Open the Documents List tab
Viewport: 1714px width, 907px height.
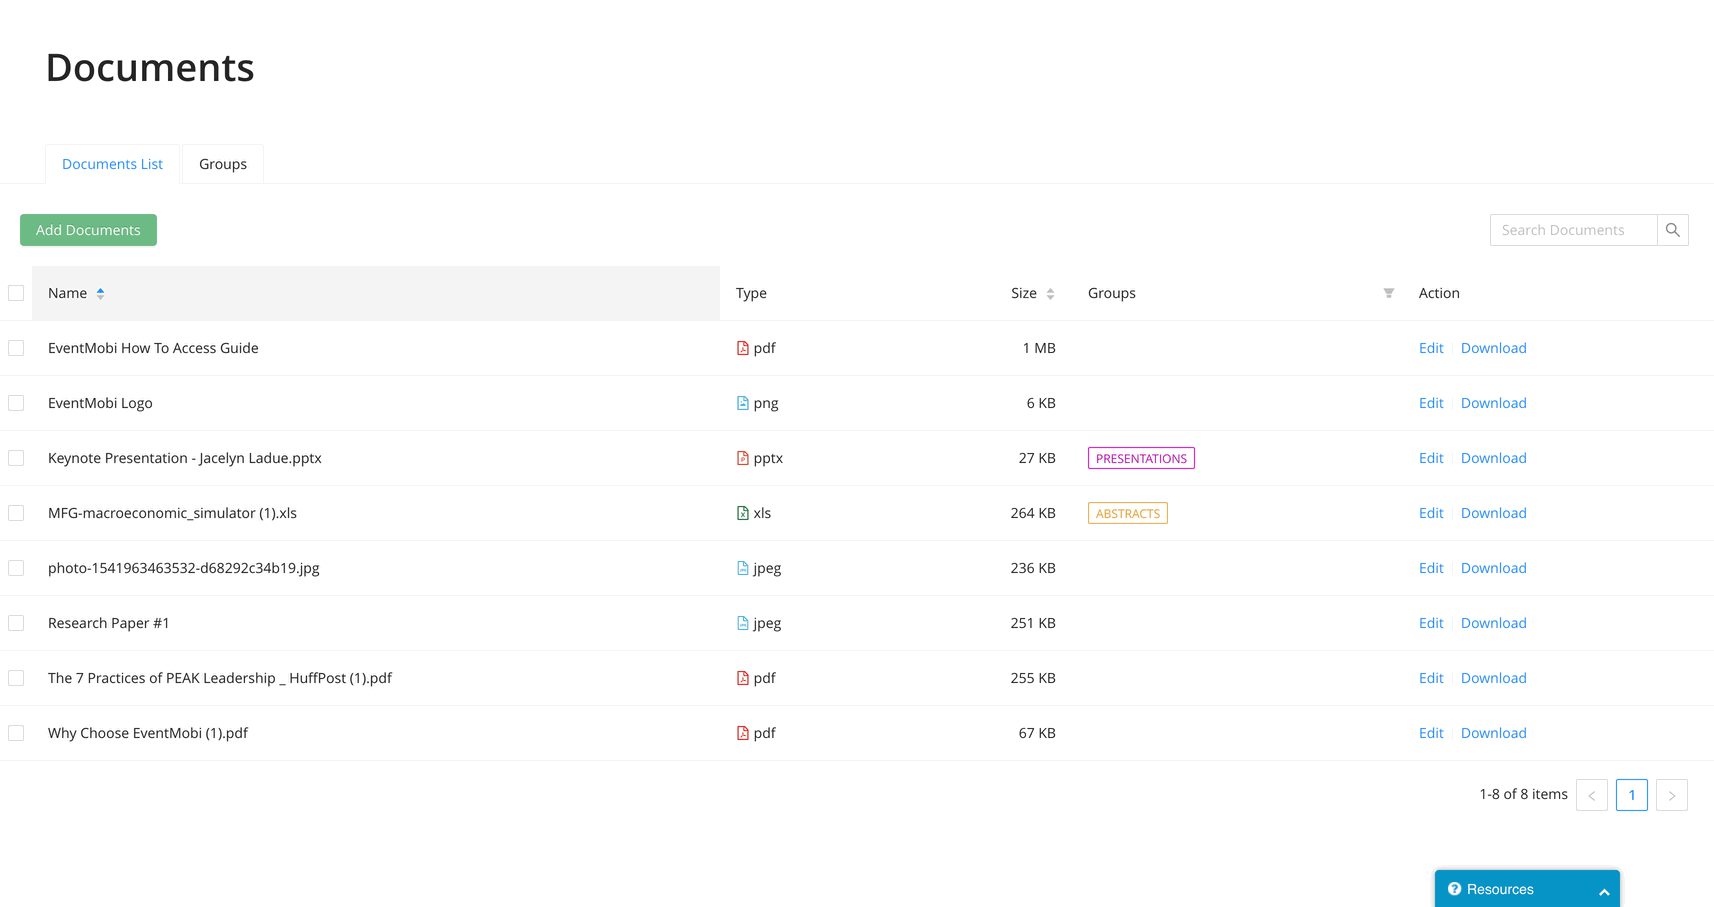112,164
